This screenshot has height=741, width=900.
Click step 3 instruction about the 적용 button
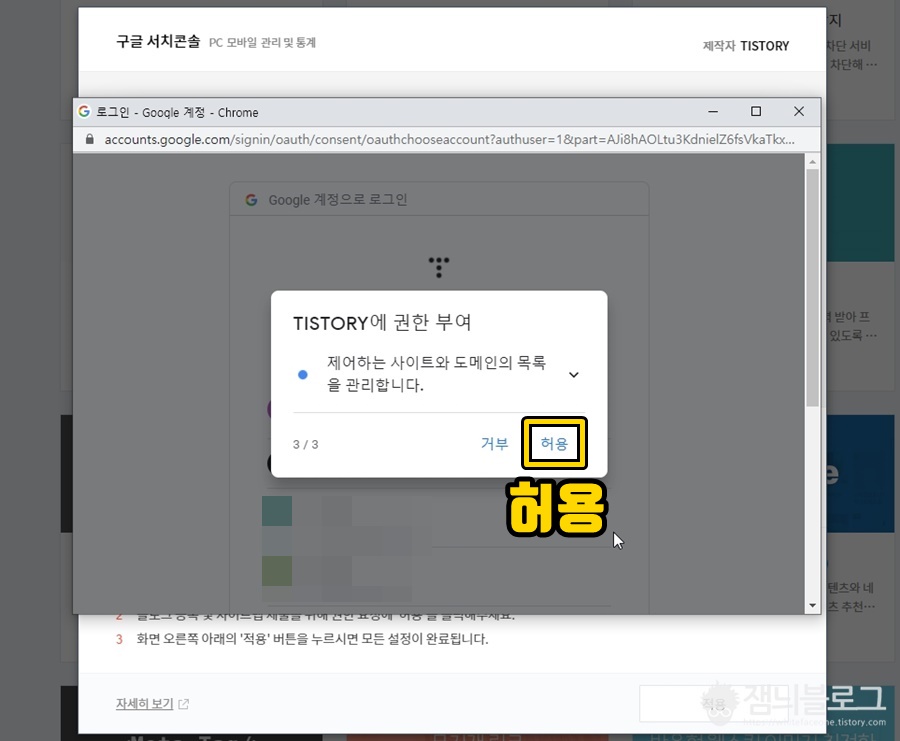tap(312, 639)
